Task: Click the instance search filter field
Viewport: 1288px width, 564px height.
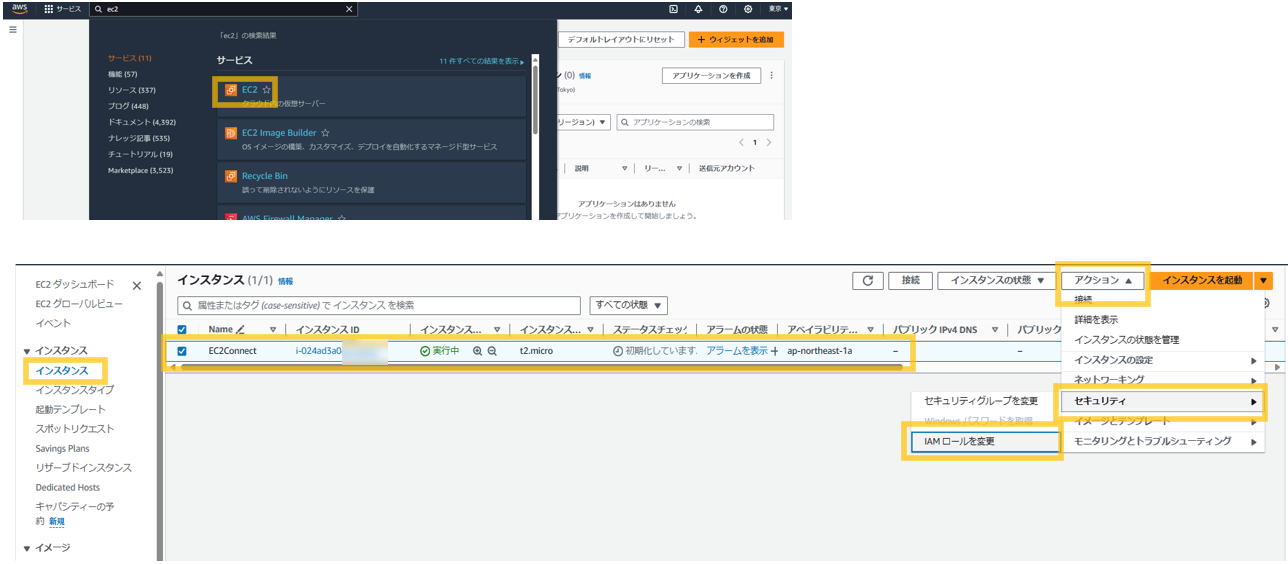Action: click(379, 305)
